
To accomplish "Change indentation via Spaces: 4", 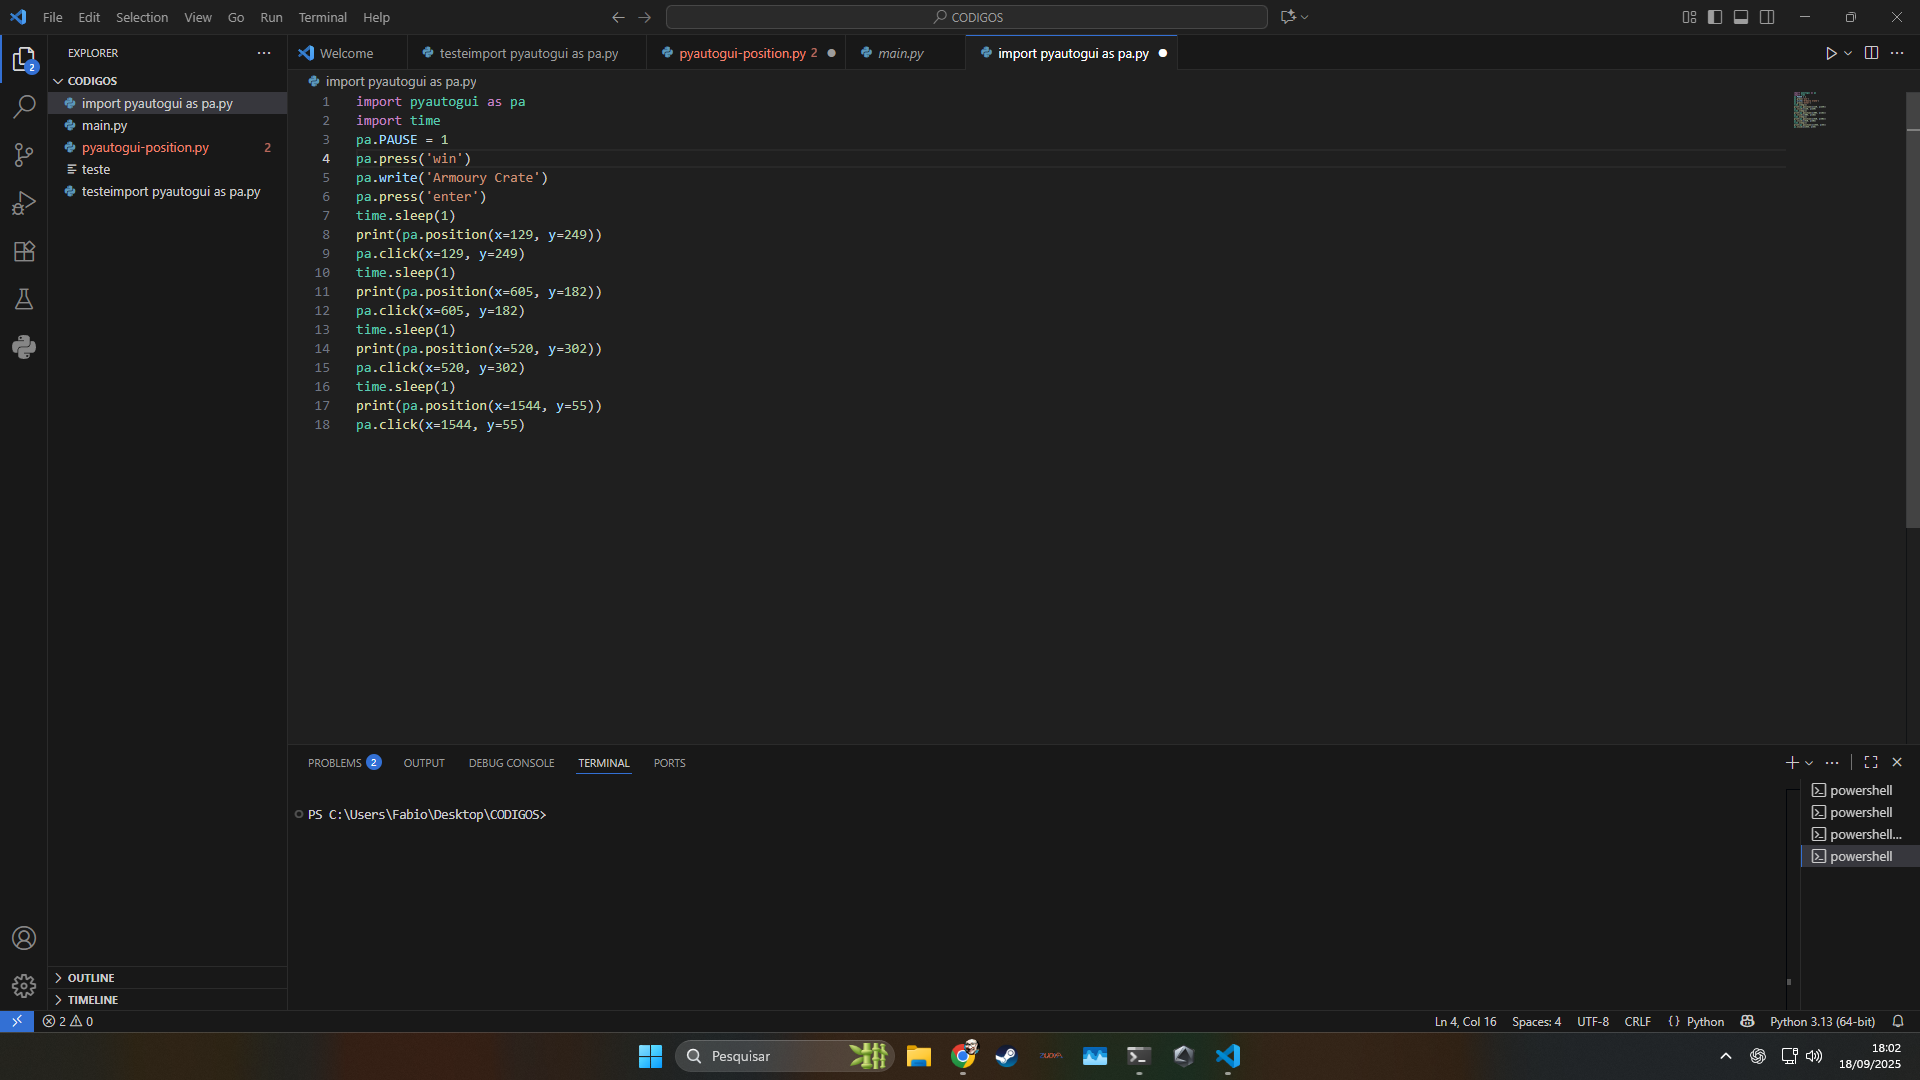I will point(1536,1021).
